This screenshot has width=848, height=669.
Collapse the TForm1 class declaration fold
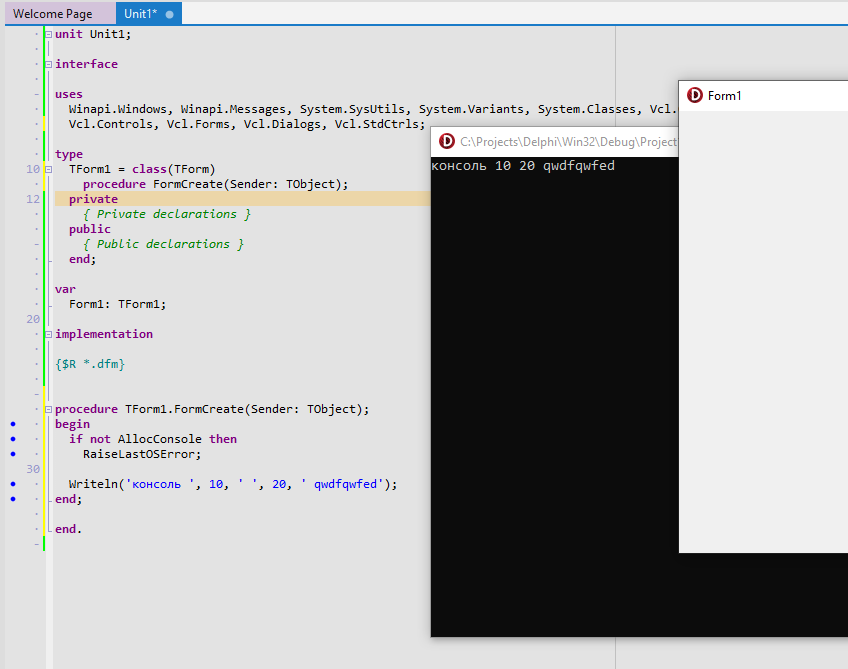pyautogui.click(x=48, y=169)
